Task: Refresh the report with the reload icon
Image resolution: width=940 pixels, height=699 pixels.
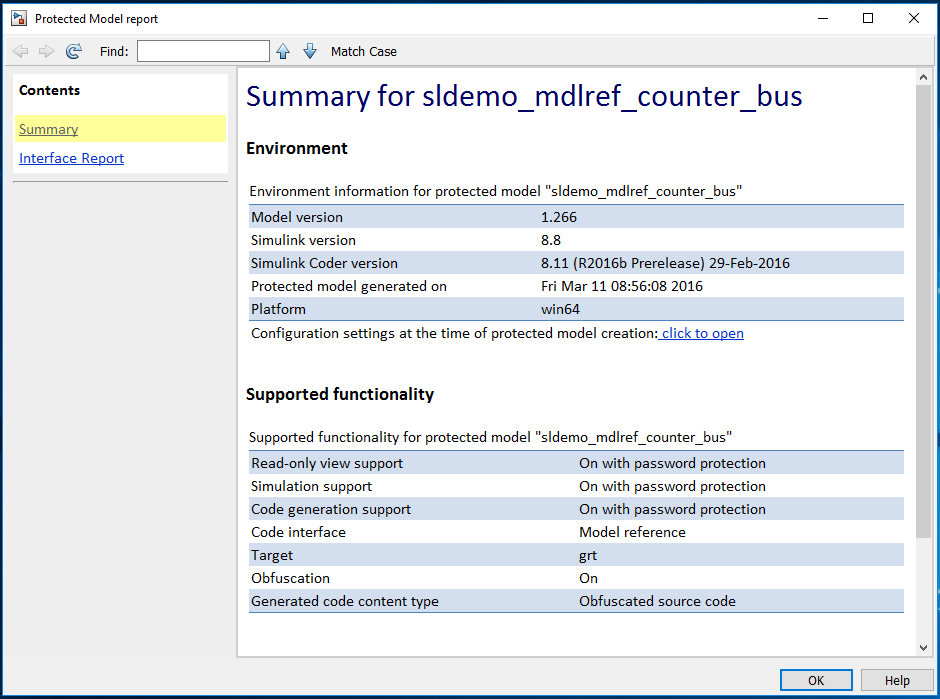Action: coord(74,52)
